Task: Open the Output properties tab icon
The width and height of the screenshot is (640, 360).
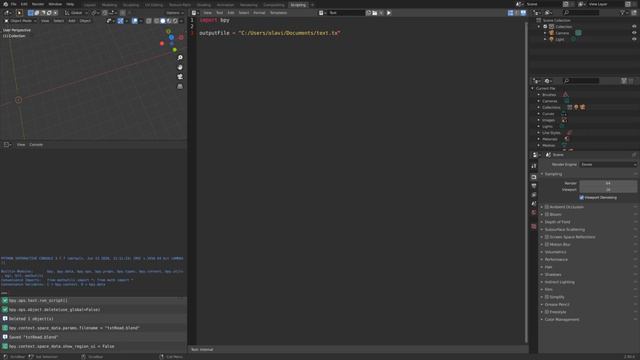Action: [x=534, y=186]
